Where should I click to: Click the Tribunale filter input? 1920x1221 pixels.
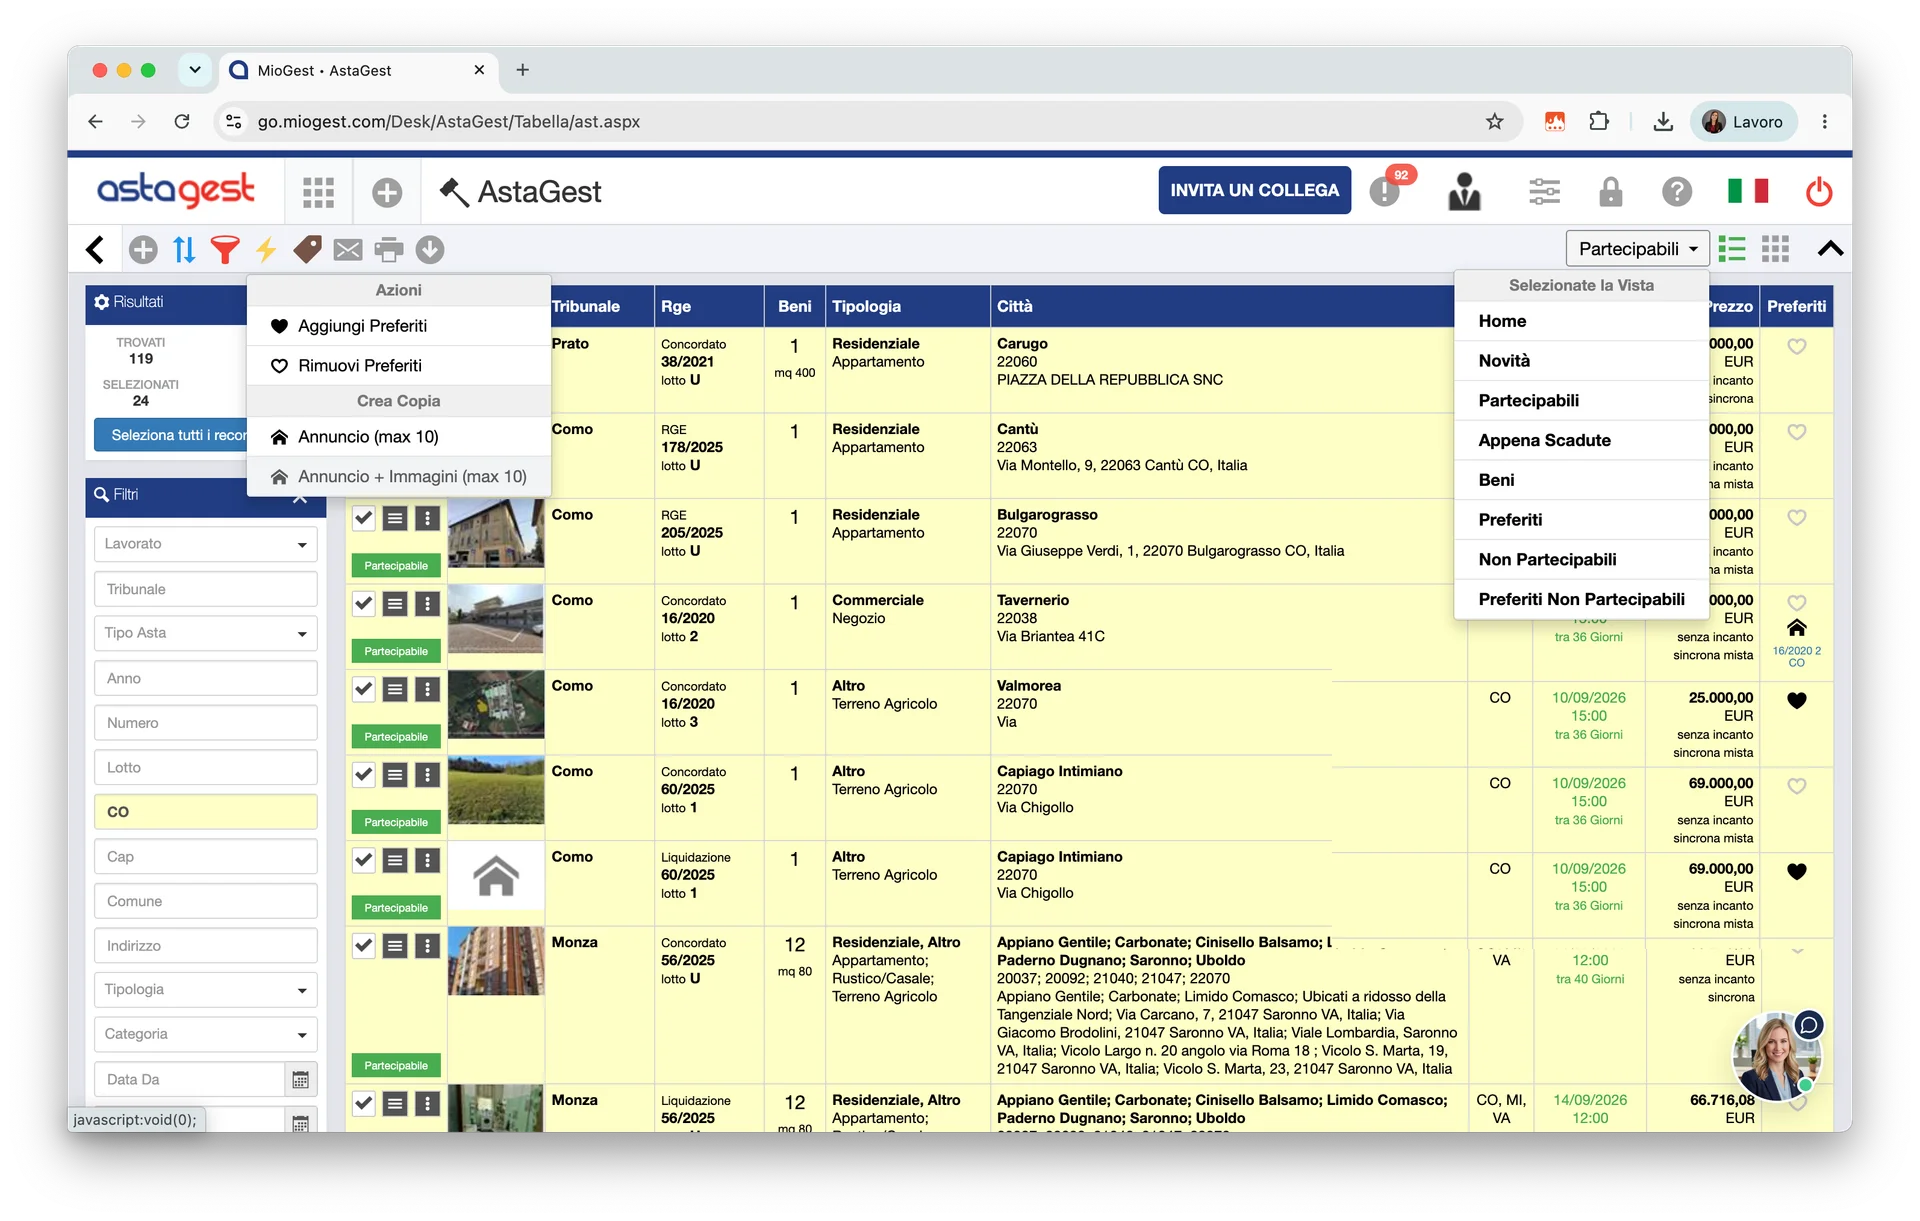pos(206,589)
